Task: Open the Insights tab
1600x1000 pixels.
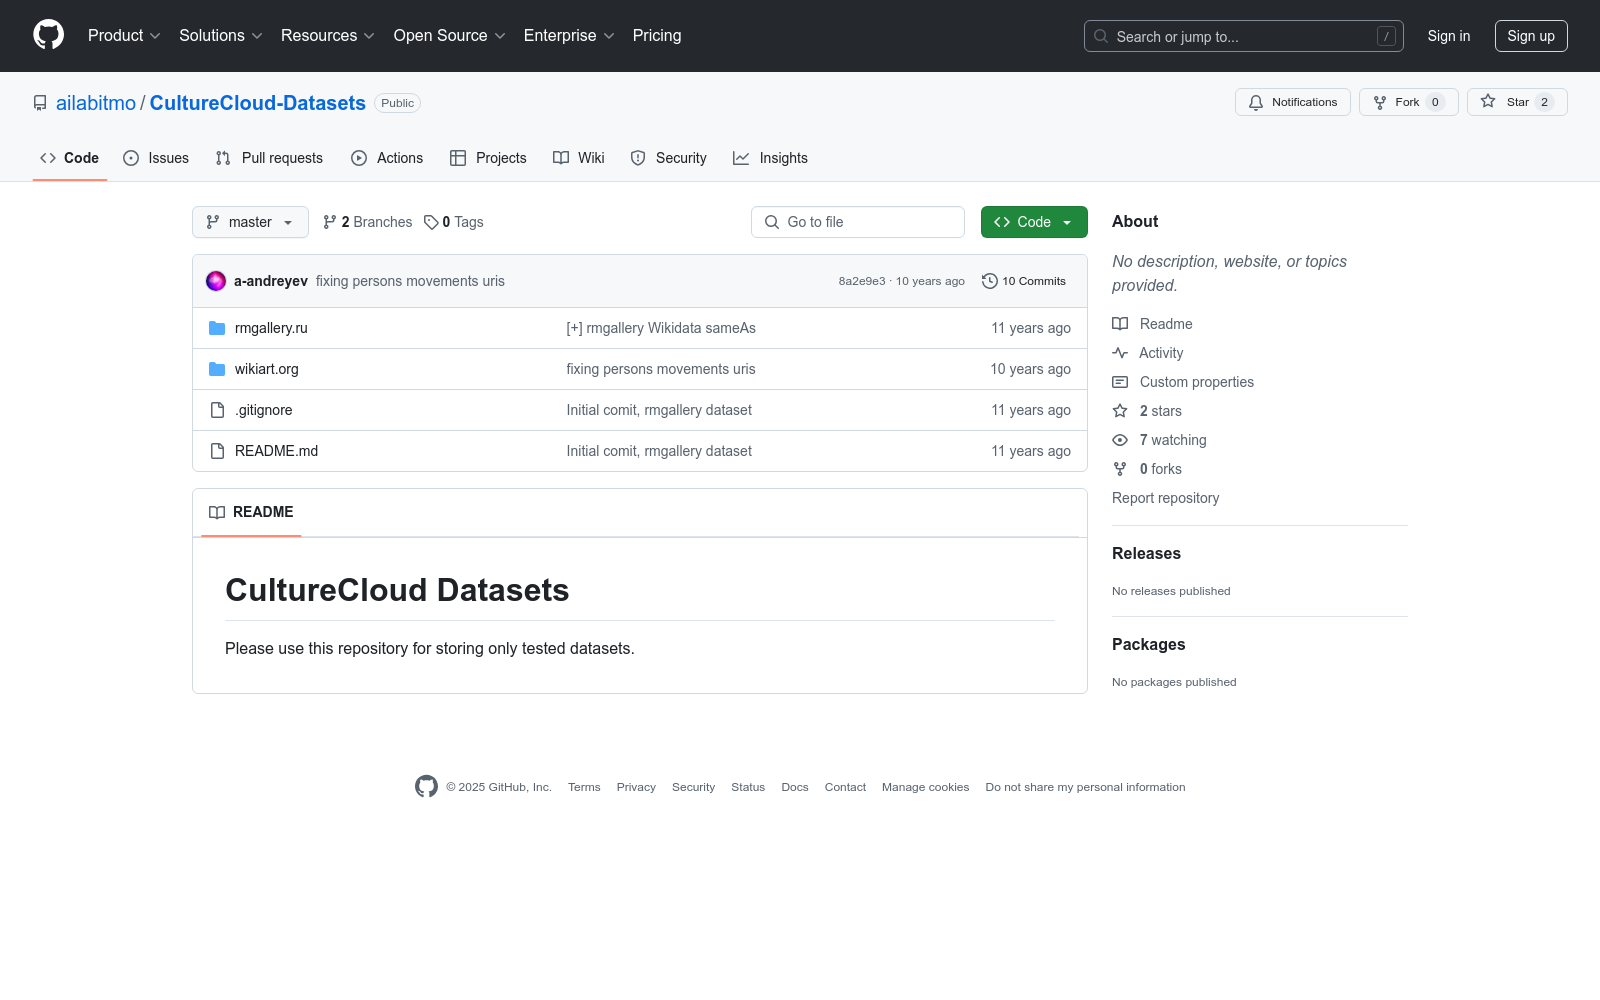Action: pyautogui.click(x=770, y=158)
